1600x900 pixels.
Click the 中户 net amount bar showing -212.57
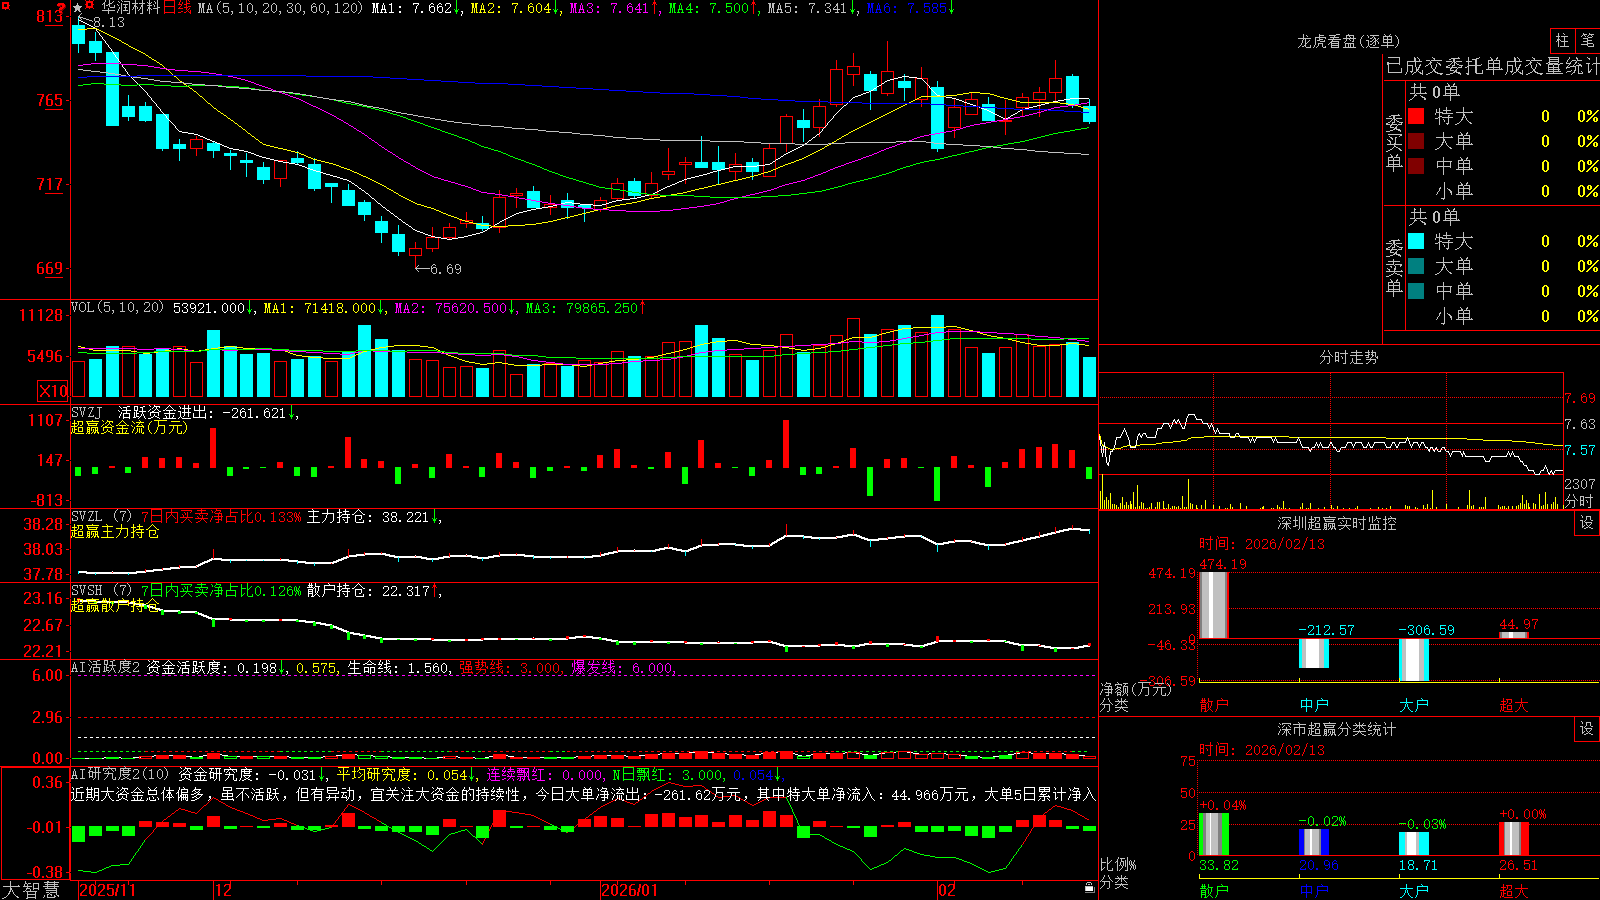pyautogui.click(x=1314, y=653)
